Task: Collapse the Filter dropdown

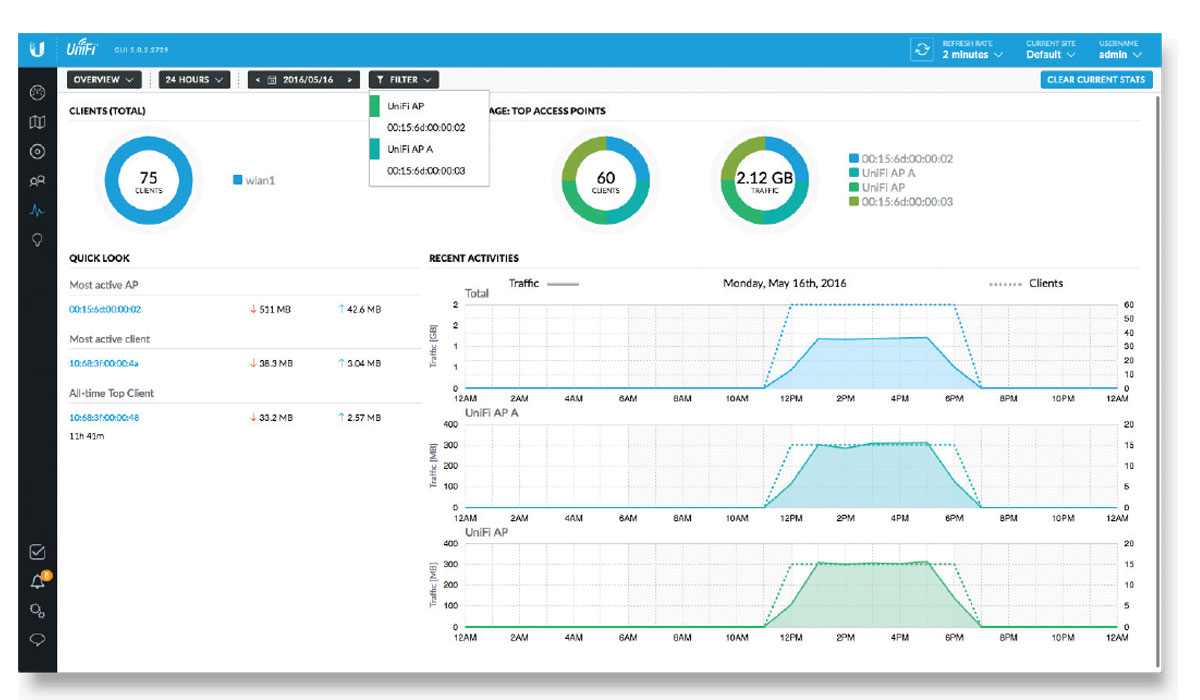Action: tap(404, 79)
